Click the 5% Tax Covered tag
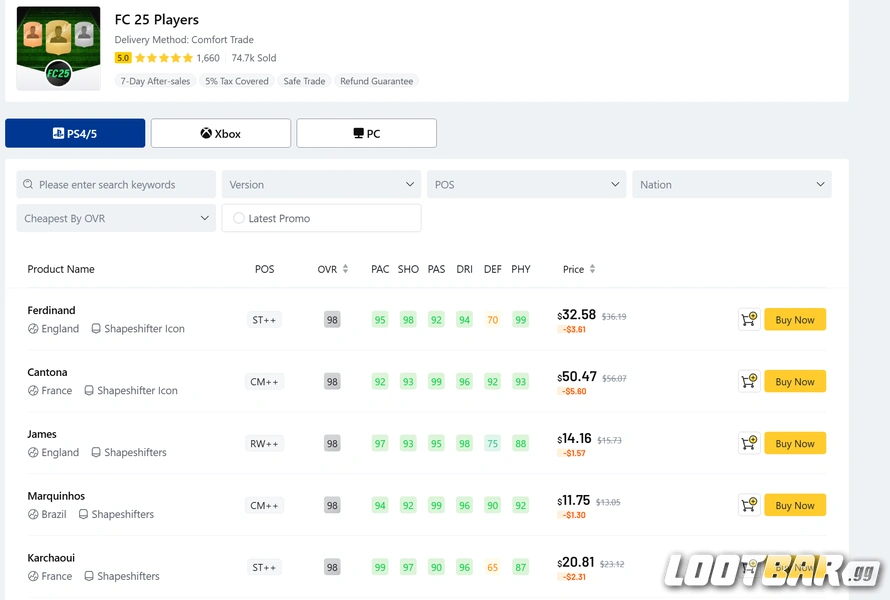Screen dimensions: 890x600 (x=237, y=81)
